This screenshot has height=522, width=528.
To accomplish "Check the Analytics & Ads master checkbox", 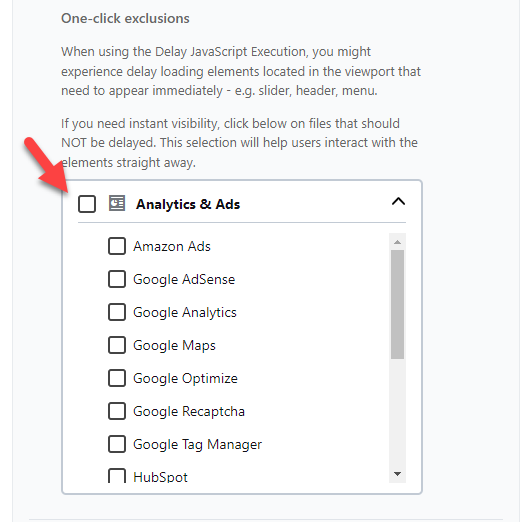I will click(x=87, y=204).
